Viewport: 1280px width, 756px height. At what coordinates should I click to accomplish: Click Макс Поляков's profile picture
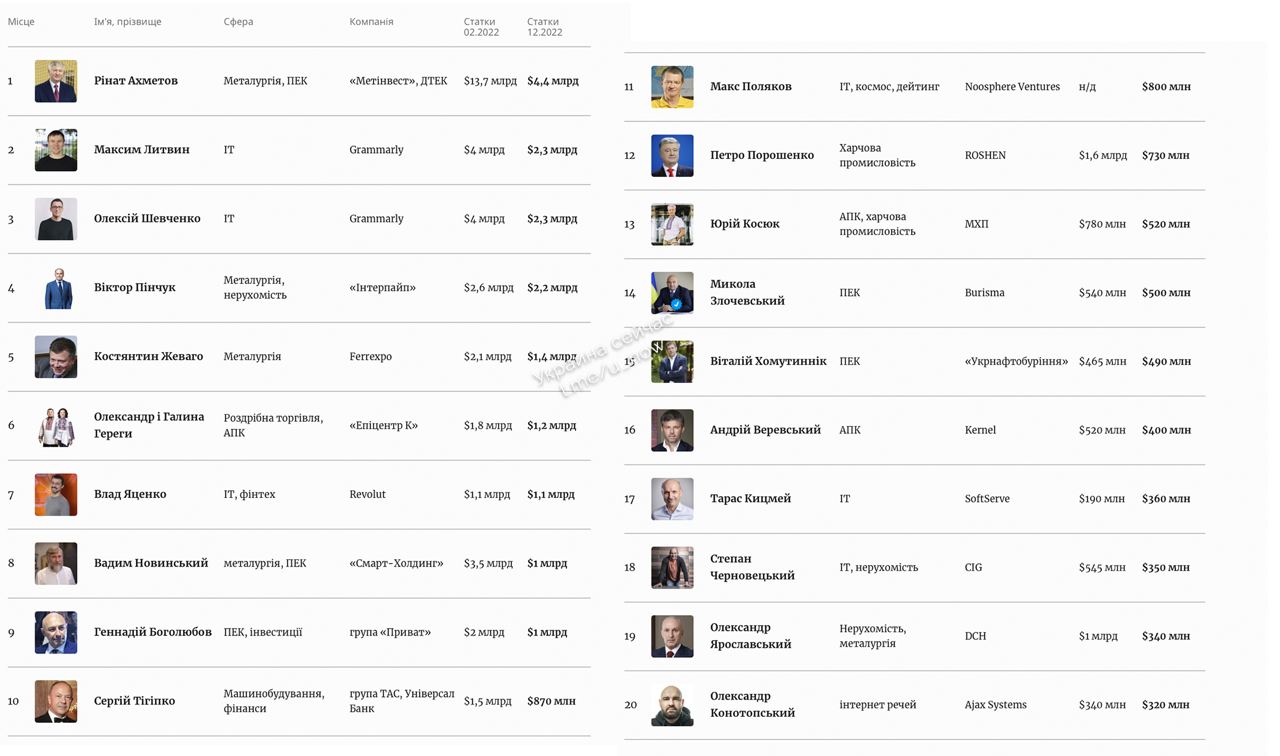(x=672, y=87)
